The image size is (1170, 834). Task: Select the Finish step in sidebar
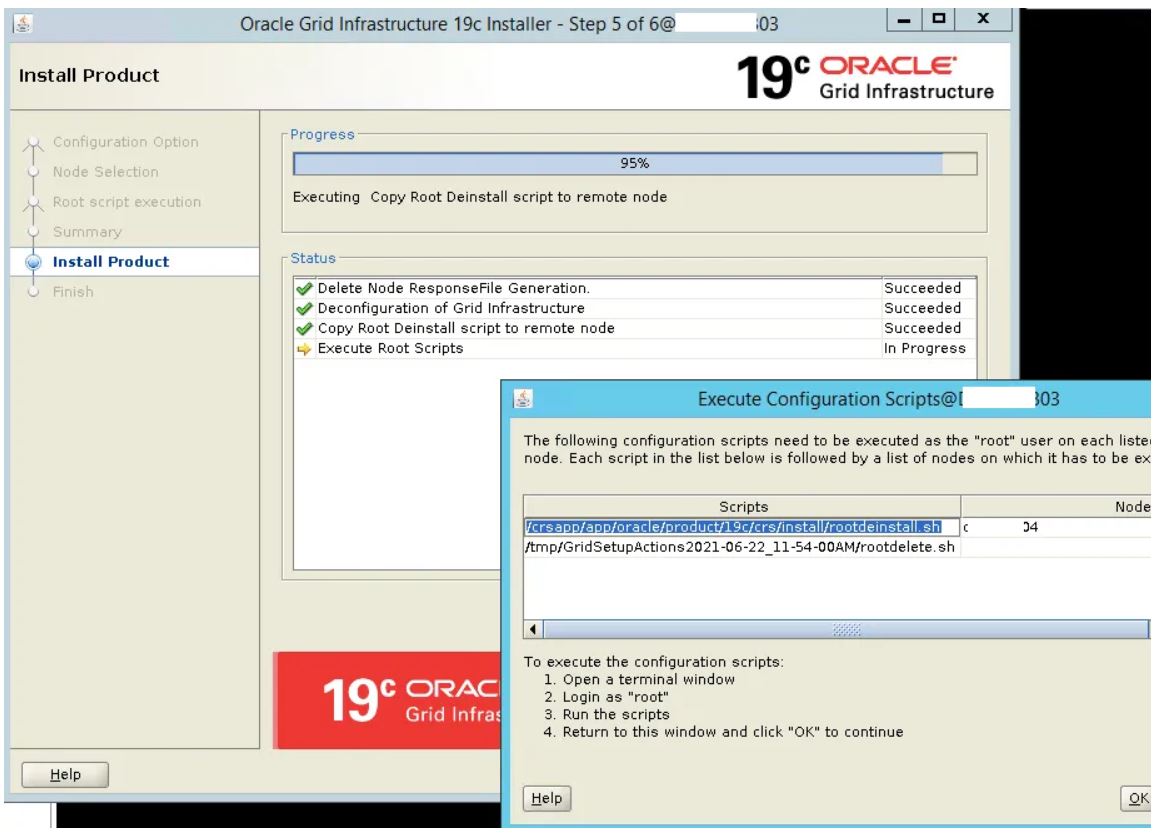[73, 292]
